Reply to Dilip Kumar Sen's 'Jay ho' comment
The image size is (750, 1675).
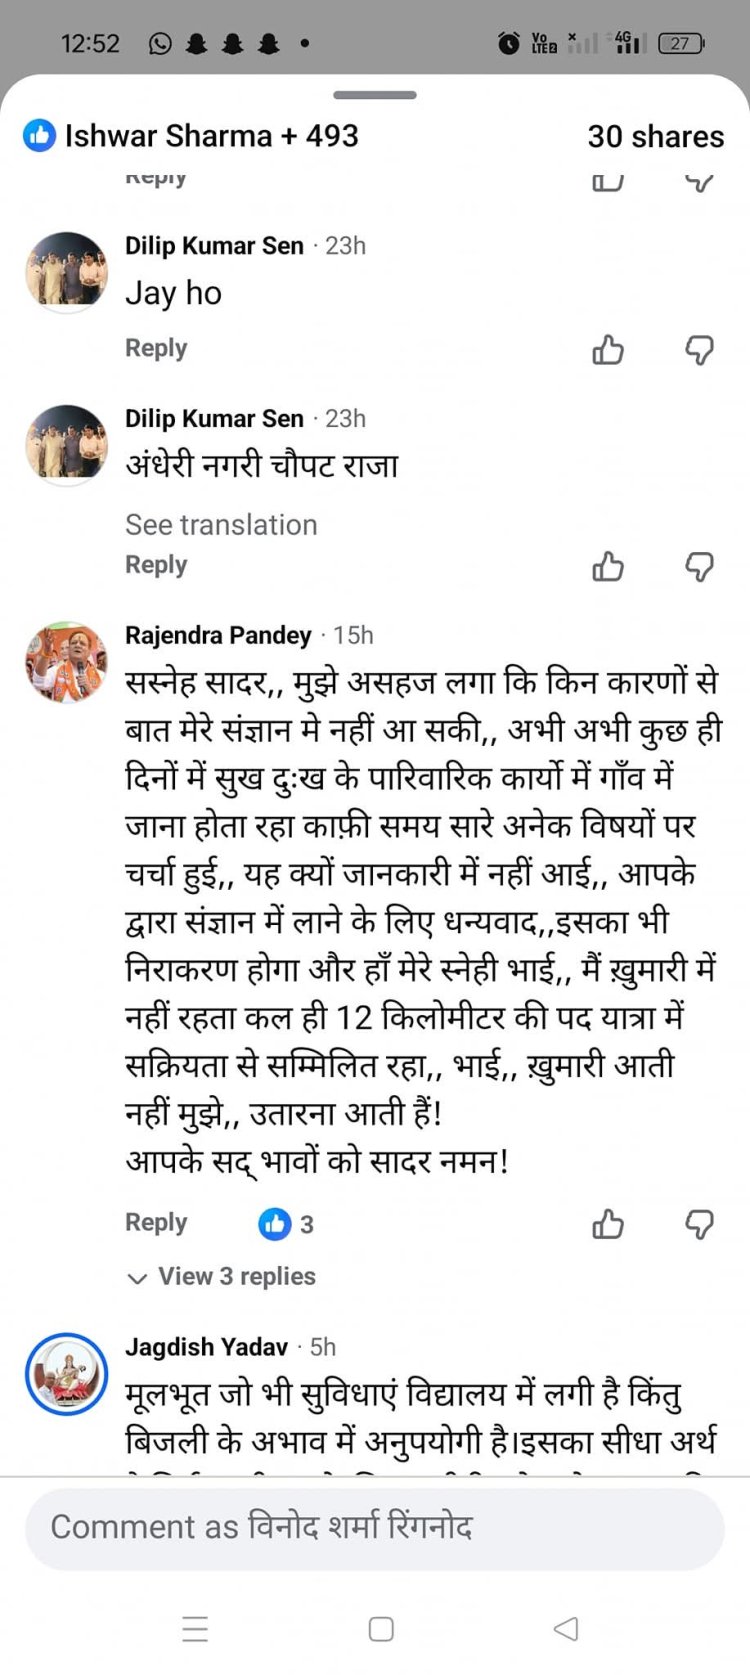click(x=156, y=348)
